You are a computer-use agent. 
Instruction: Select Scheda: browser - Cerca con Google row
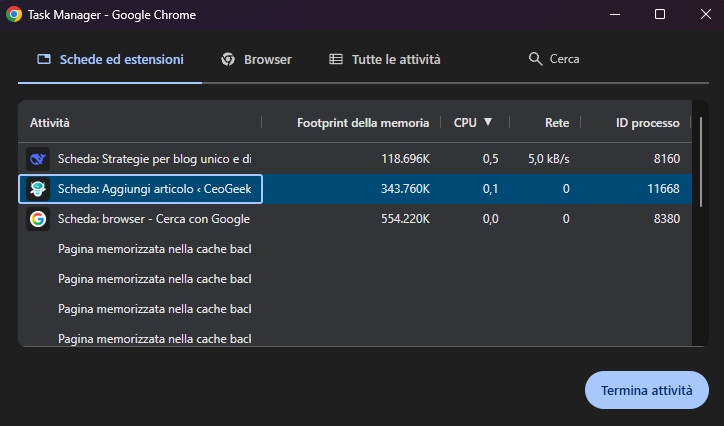[355, 219]
